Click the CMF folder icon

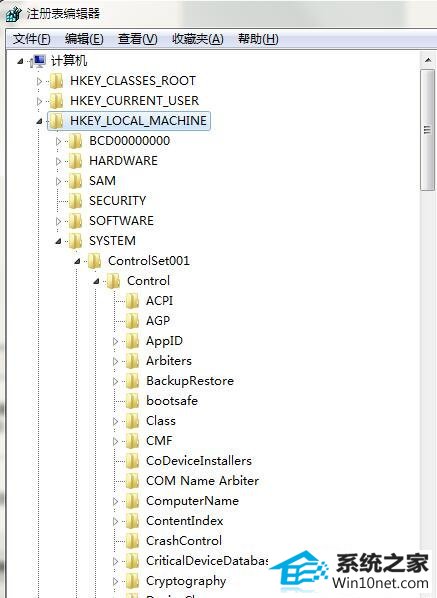coord(133,441)
